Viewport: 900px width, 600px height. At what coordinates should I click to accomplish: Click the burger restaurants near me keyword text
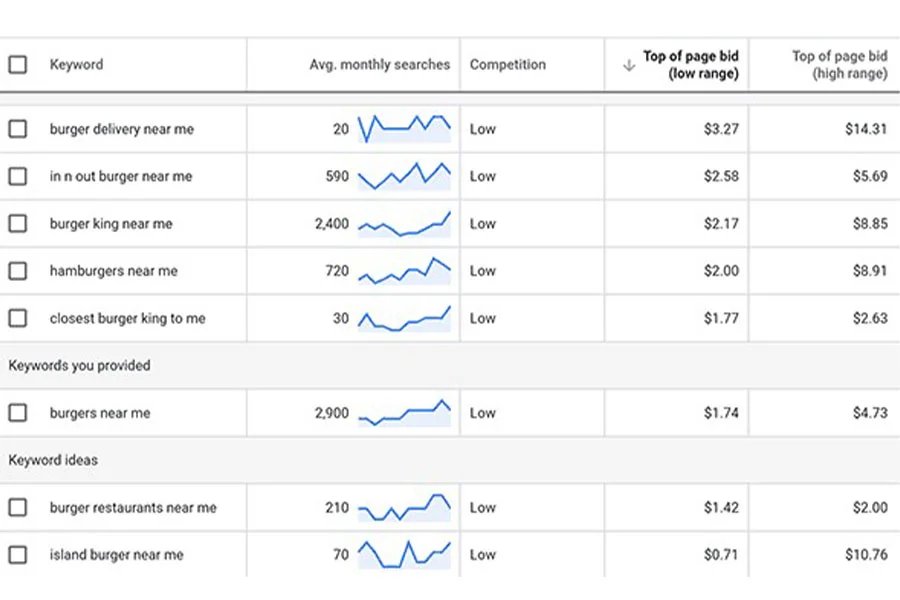coord(133,508)
